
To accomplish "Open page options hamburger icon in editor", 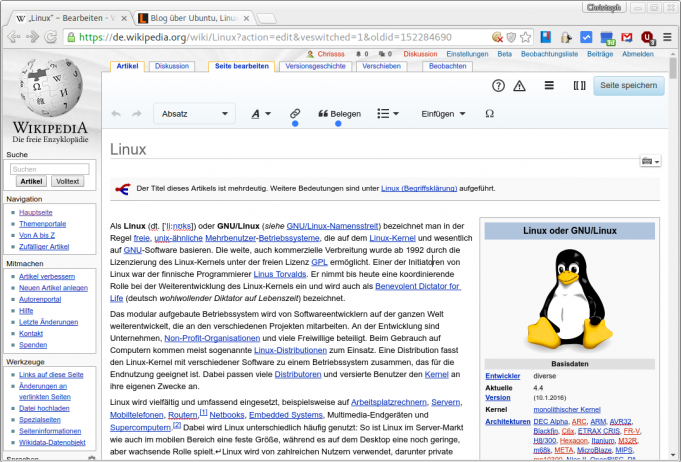I will click(549, 86).
